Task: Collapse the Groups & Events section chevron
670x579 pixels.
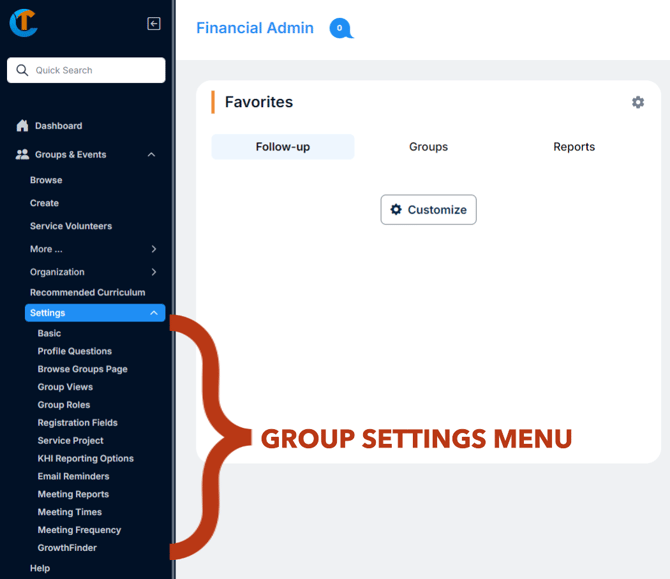Action: coord(152,155)
